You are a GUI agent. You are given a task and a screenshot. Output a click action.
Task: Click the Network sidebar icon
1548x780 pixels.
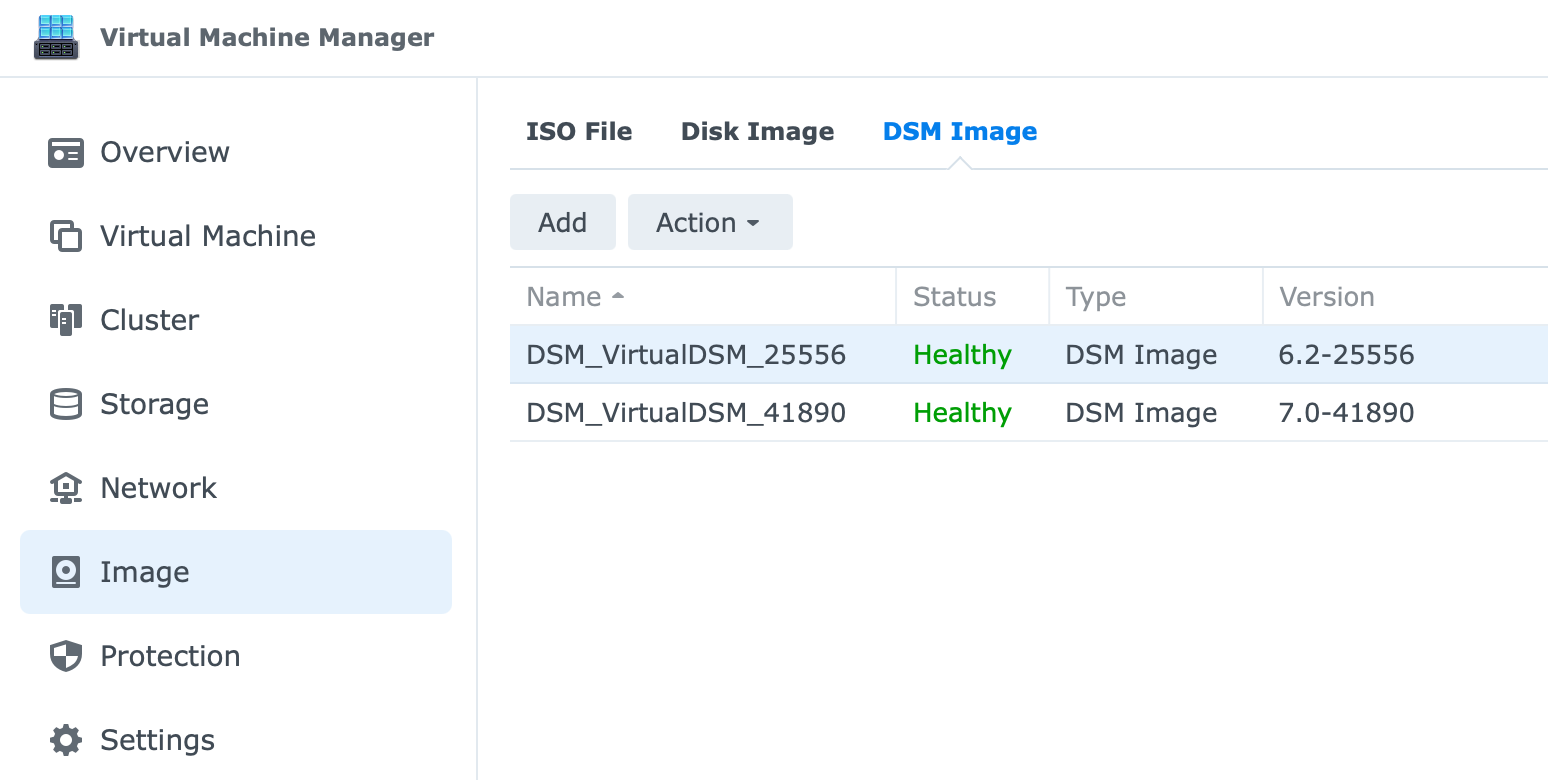pos(66,489)
